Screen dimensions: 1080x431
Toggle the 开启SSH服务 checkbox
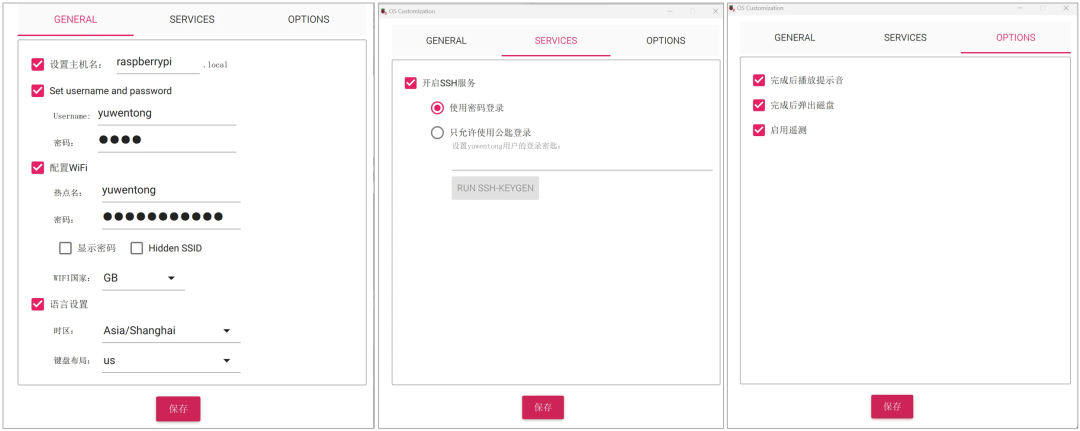point(411,83)
